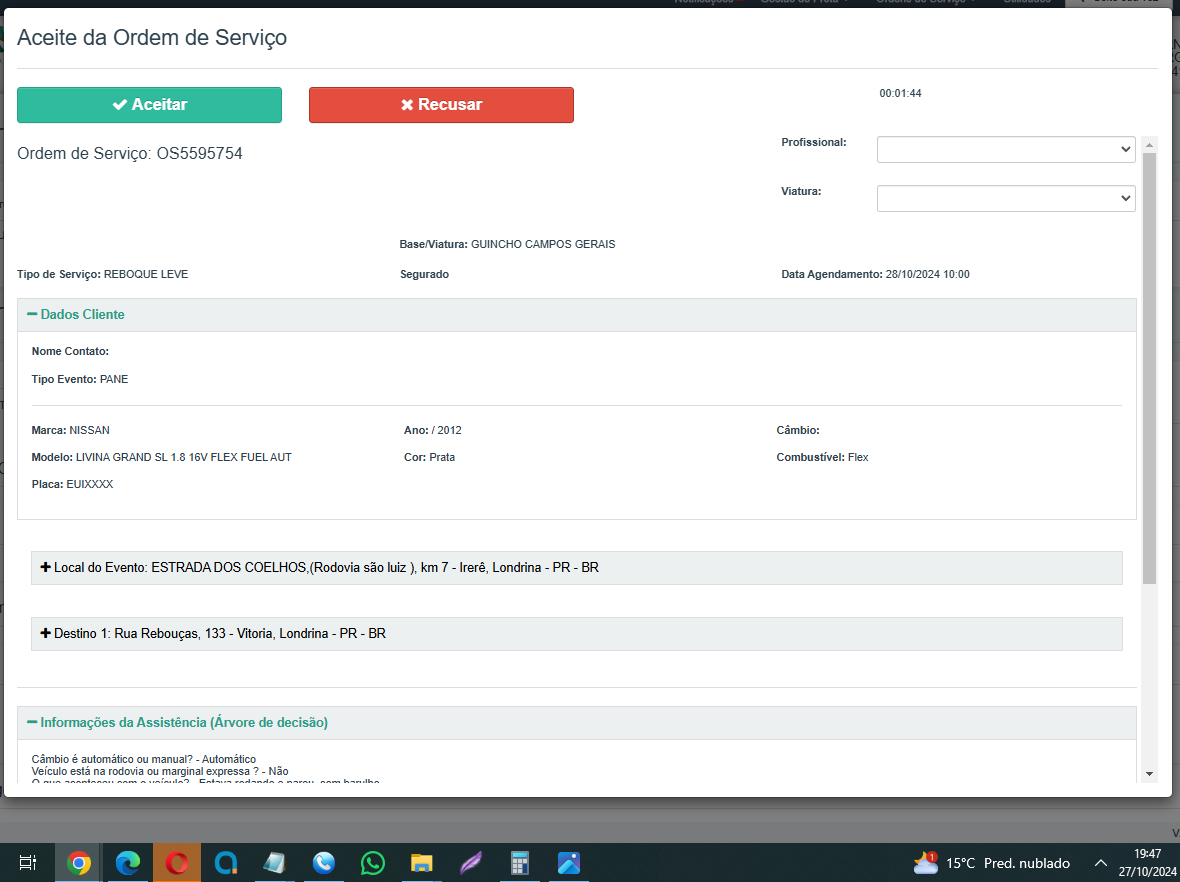Click the modal scrollbar down arrow
This screenshot has width=1180, height=882.
tap(1149, 774)
